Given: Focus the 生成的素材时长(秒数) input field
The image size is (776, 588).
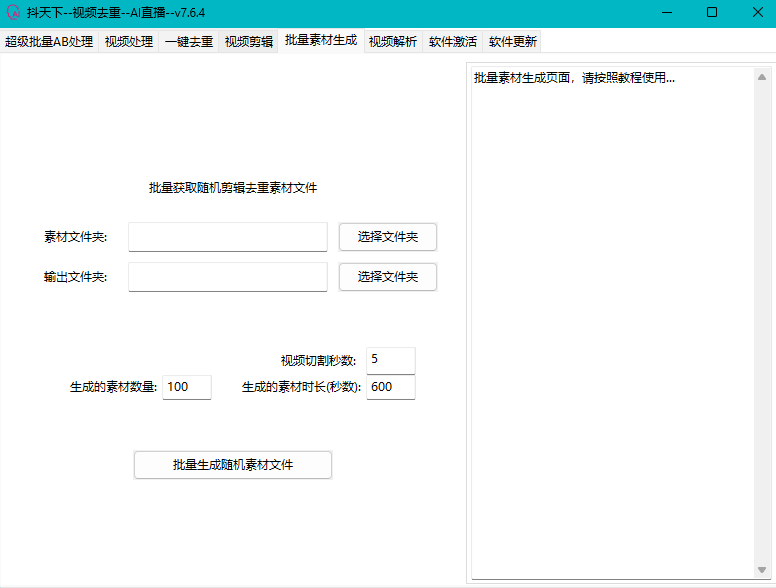Looking at the screenshot, I should pyautogui.click(x=390, y=387).
